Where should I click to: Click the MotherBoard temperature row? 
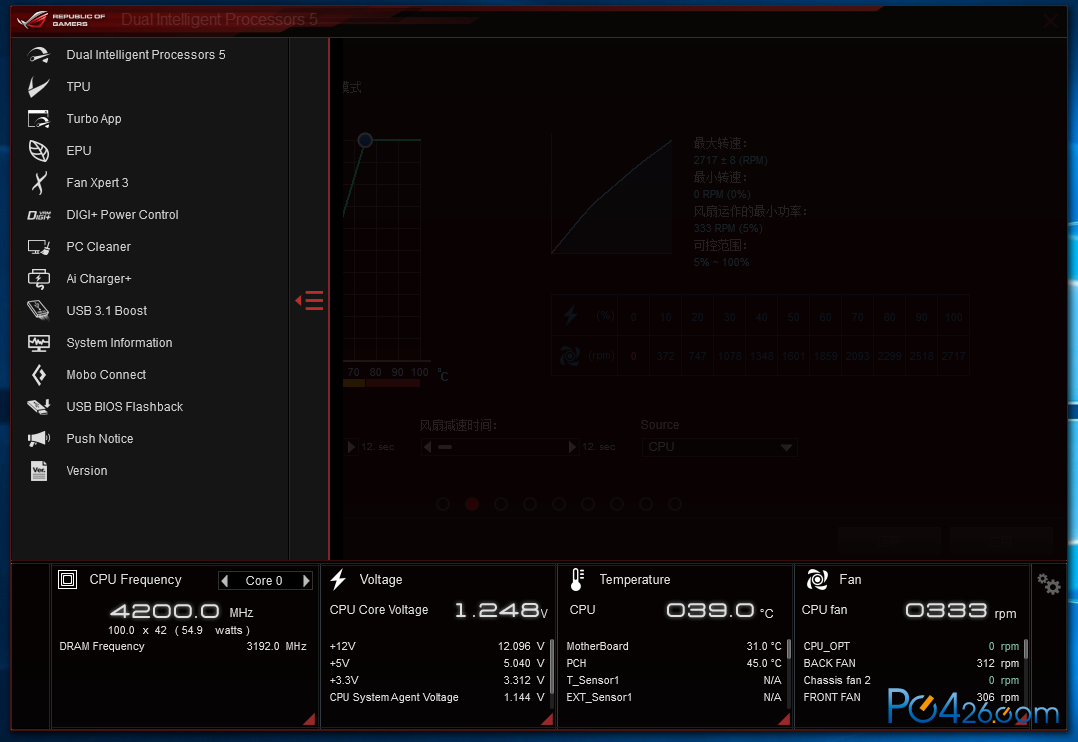pos(674,646)
